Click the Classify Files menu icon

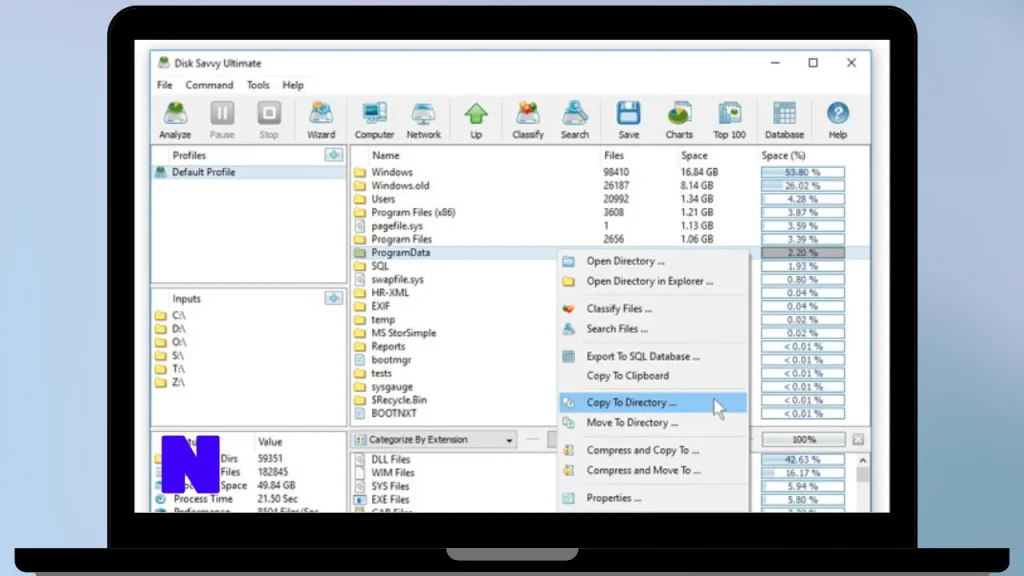(x=569, y=309)
